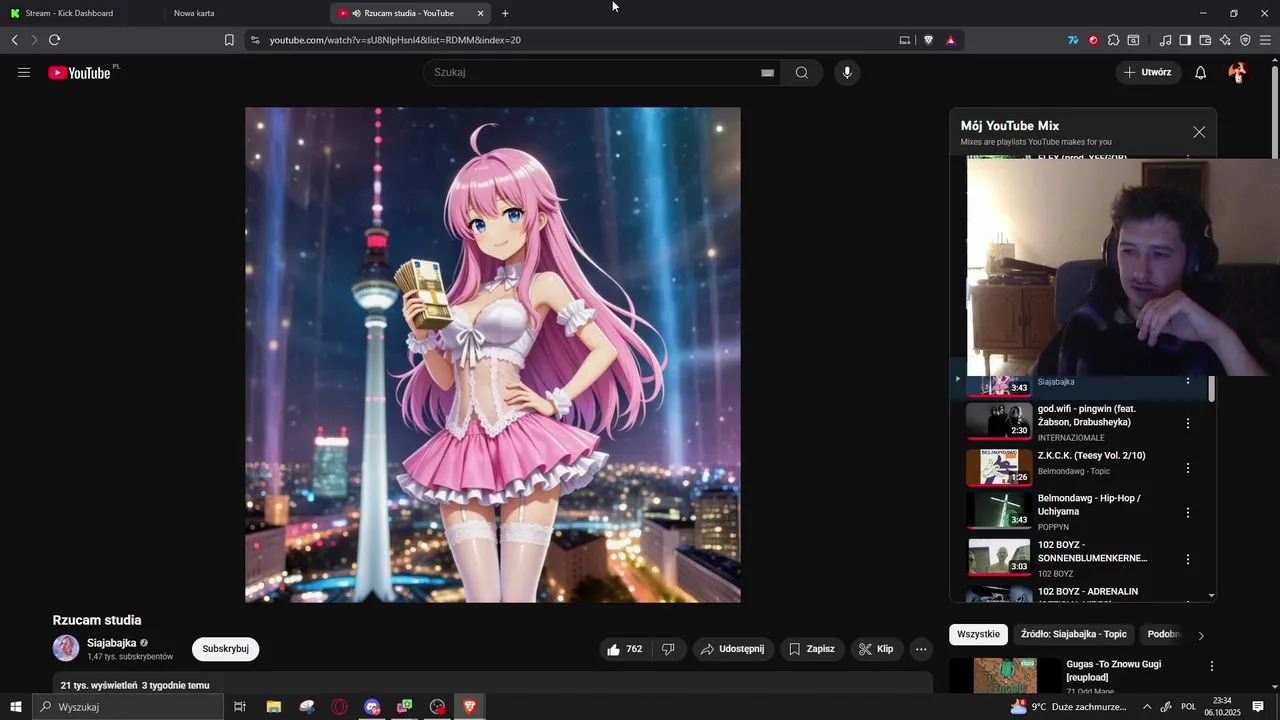Create a clip with Klip button
Viewport: 1280px width, 720px height.
click(x=876, y=649)
